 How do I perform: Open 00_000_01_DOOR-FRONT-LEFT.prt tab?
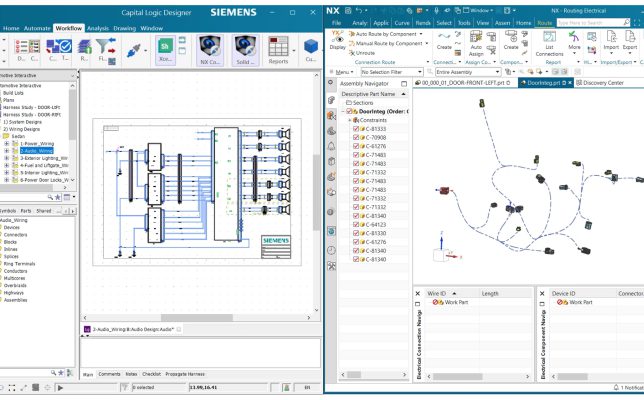[x=462, y=83]
